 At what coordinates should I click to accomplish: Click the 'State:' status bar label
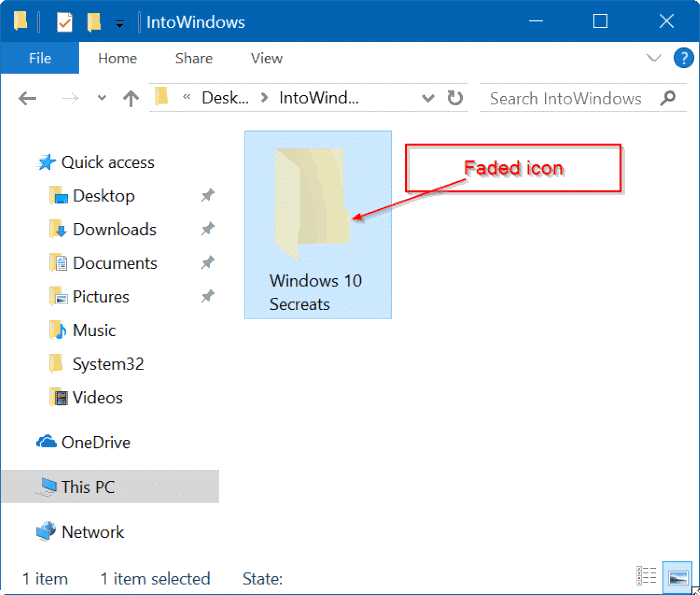coord(262,579)
